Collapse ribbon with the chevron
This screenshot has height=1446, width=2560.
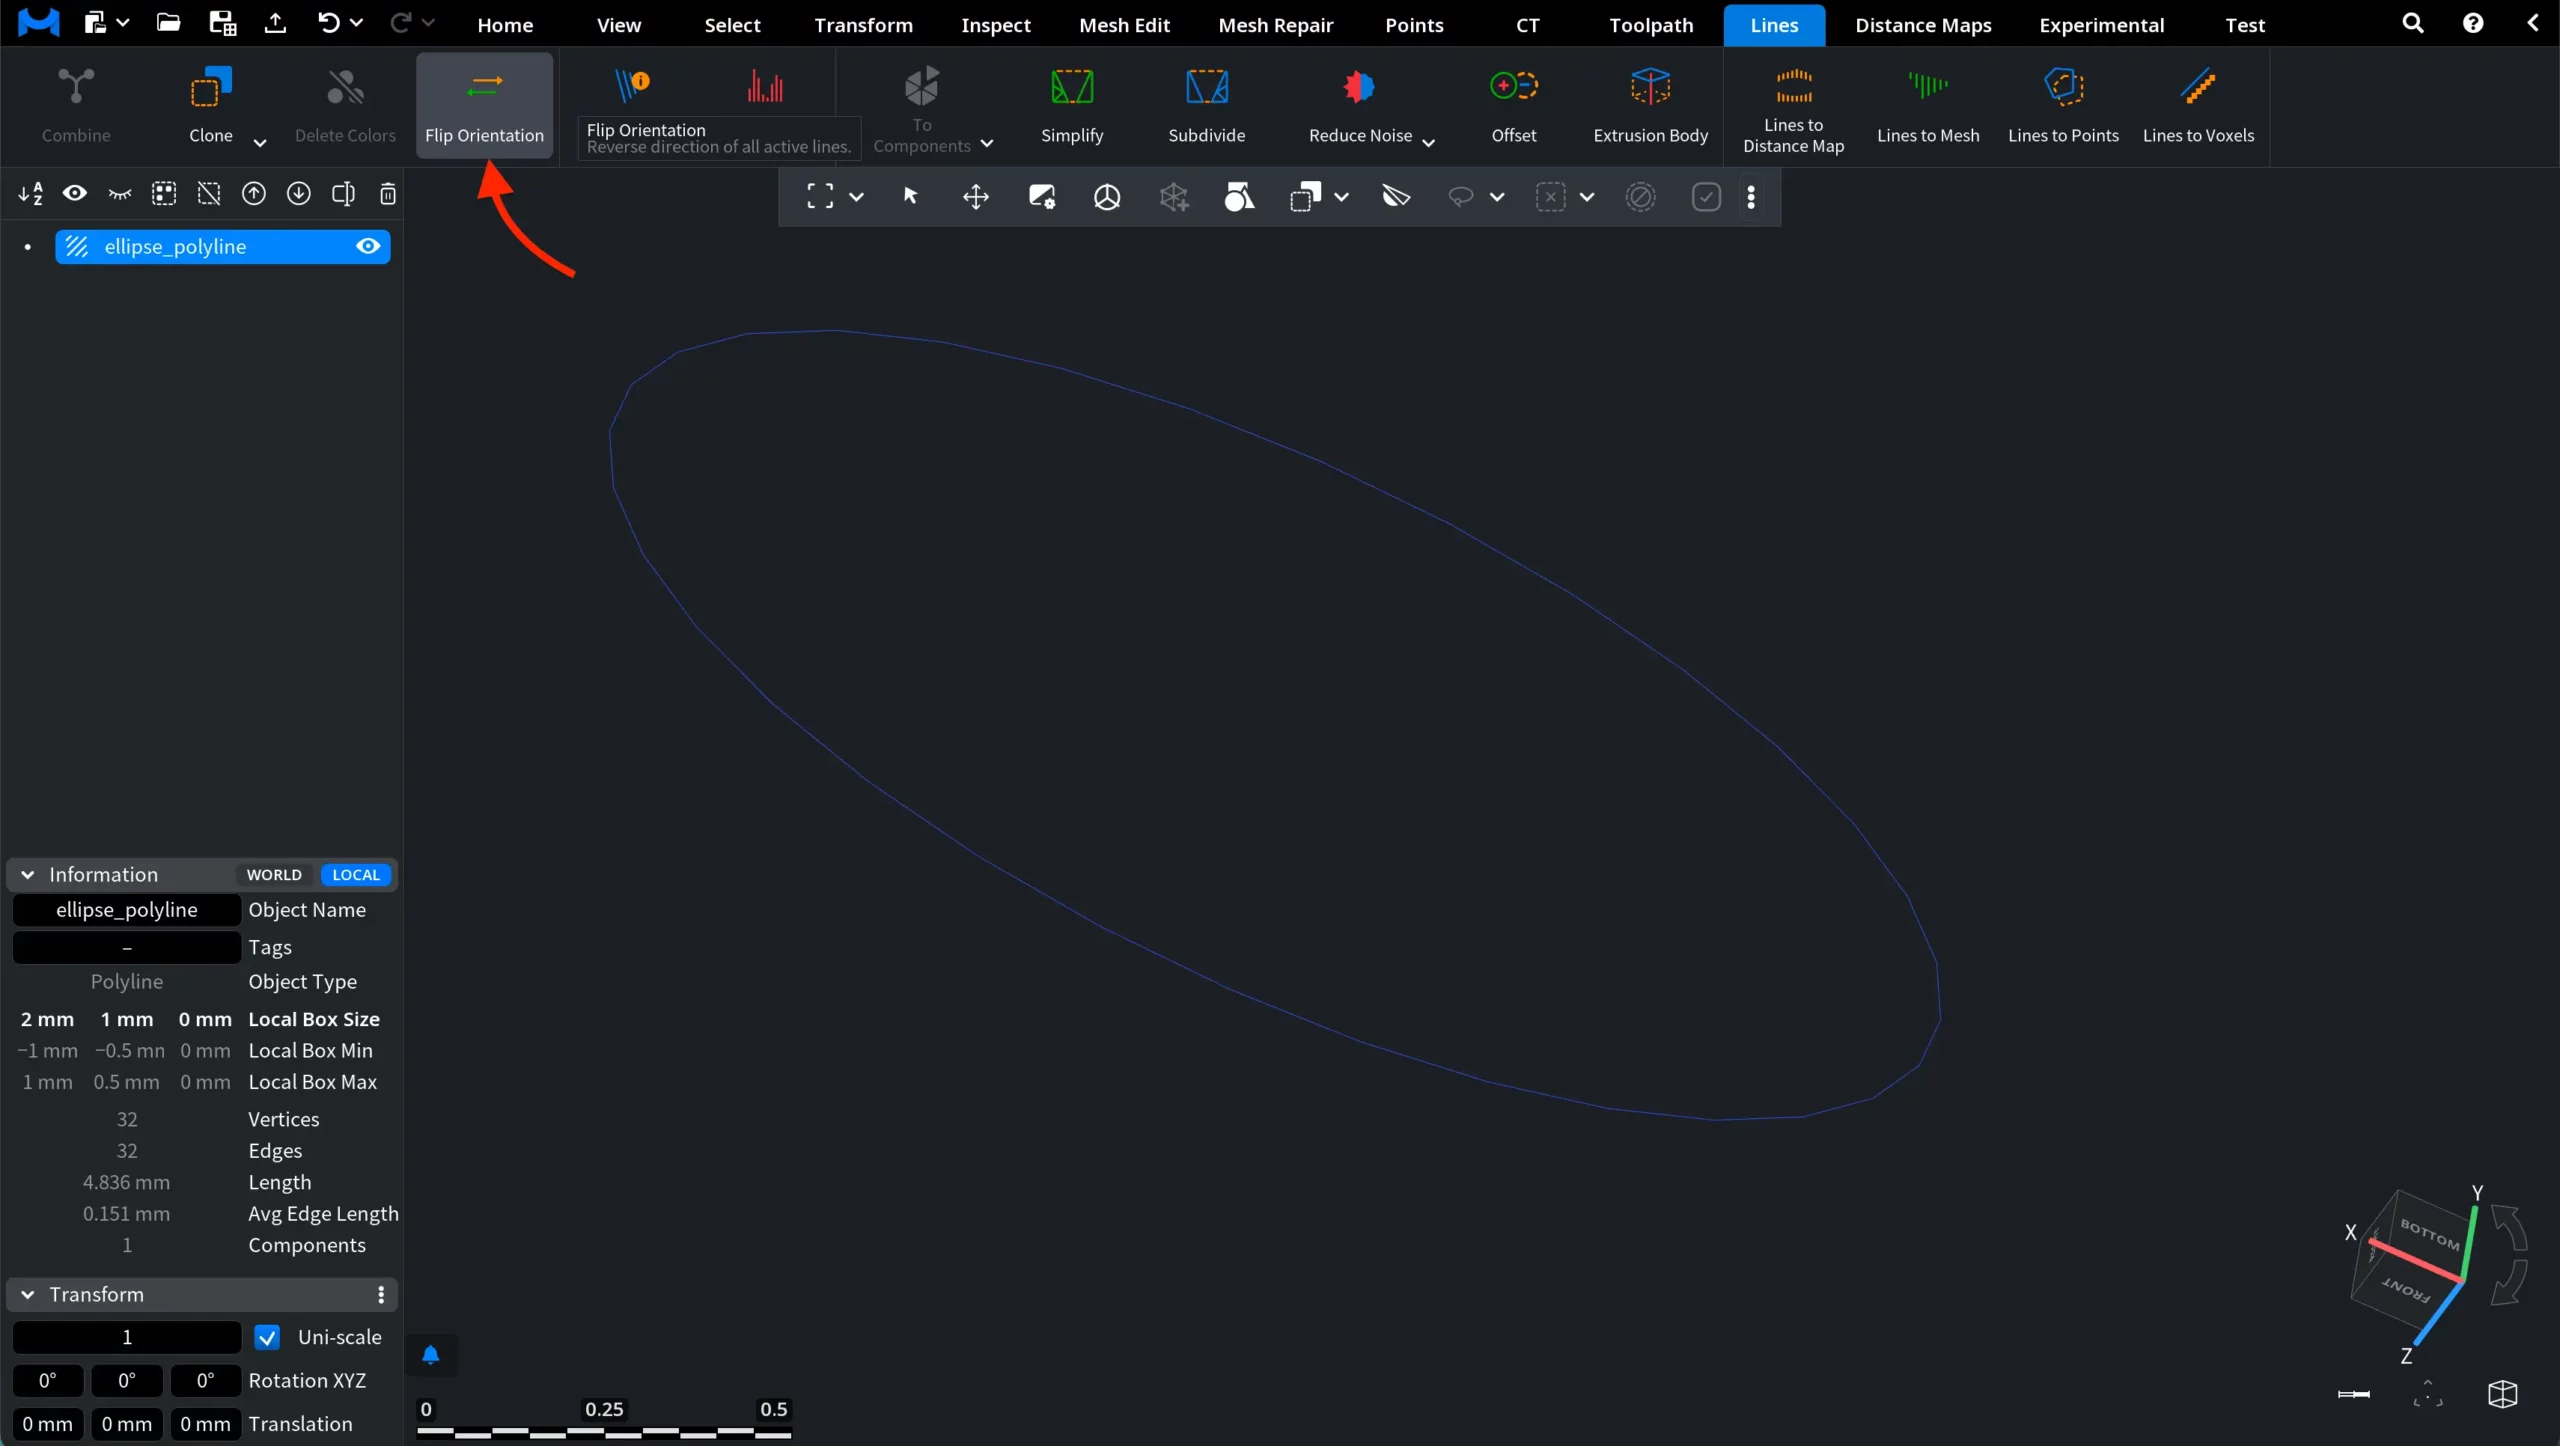click(2533, 23)
